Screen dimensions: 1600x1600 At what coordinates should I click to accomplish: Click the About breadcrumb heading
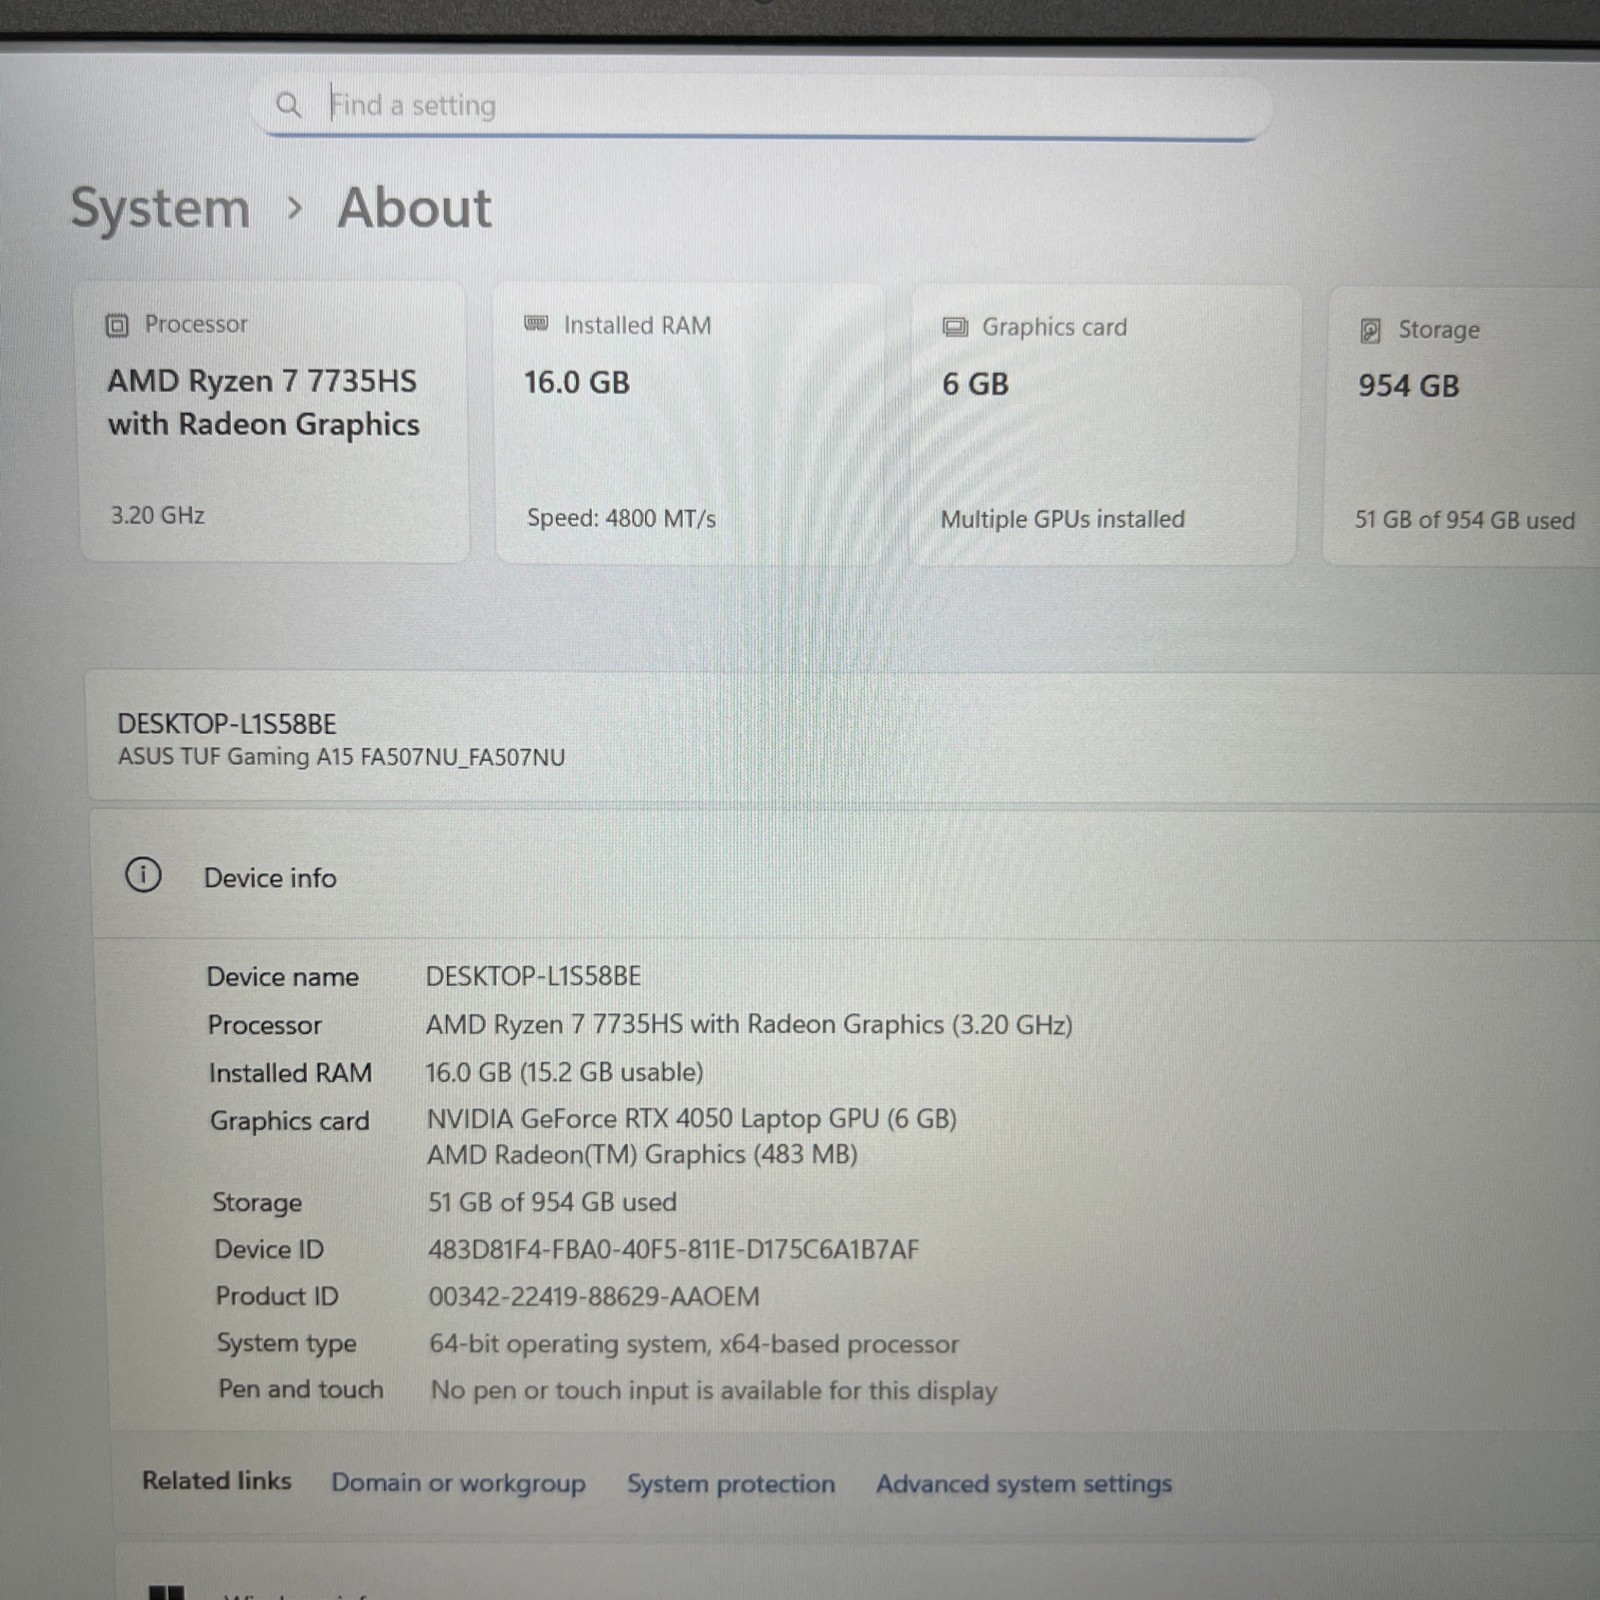[x=414, y=208]
